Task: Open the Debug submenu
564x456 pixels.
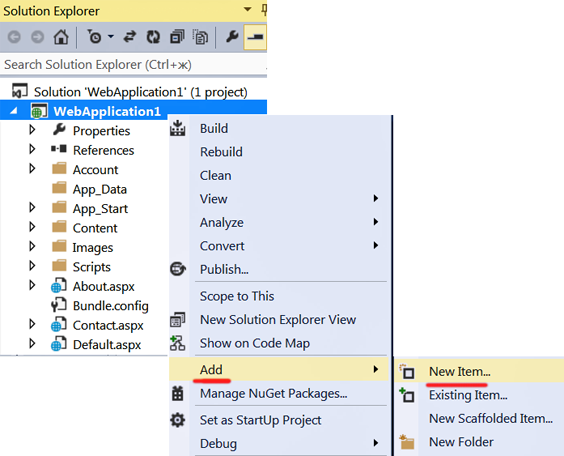Action: click(280, 443)
